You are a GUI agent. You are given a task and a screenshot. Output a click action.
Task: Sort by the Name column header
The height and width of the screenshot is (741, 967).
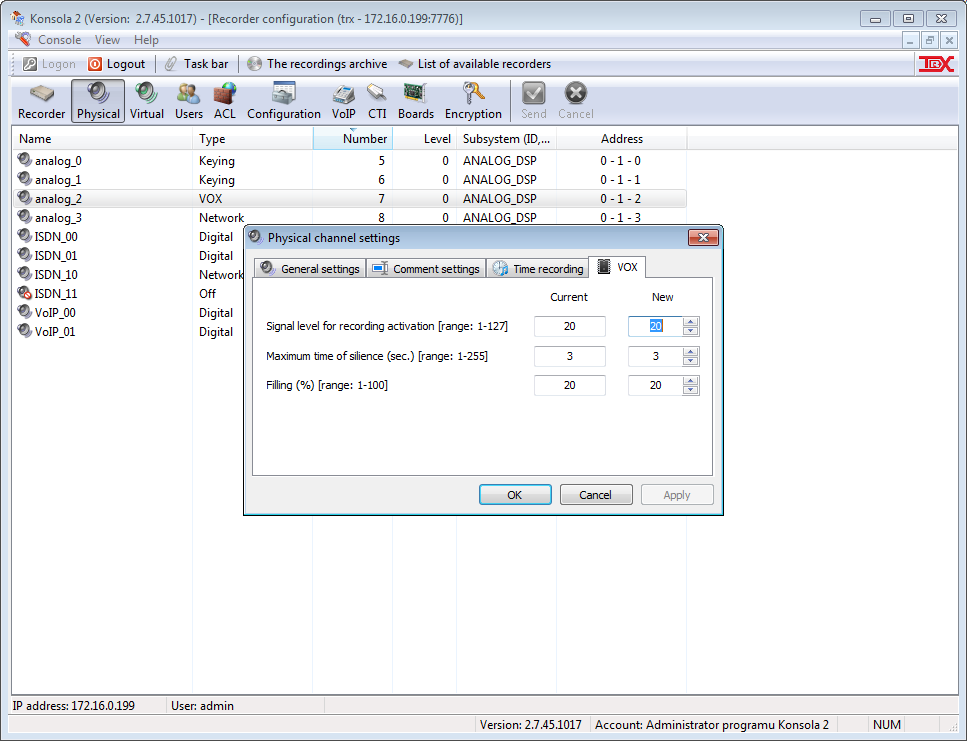click(x=102, y=139)
